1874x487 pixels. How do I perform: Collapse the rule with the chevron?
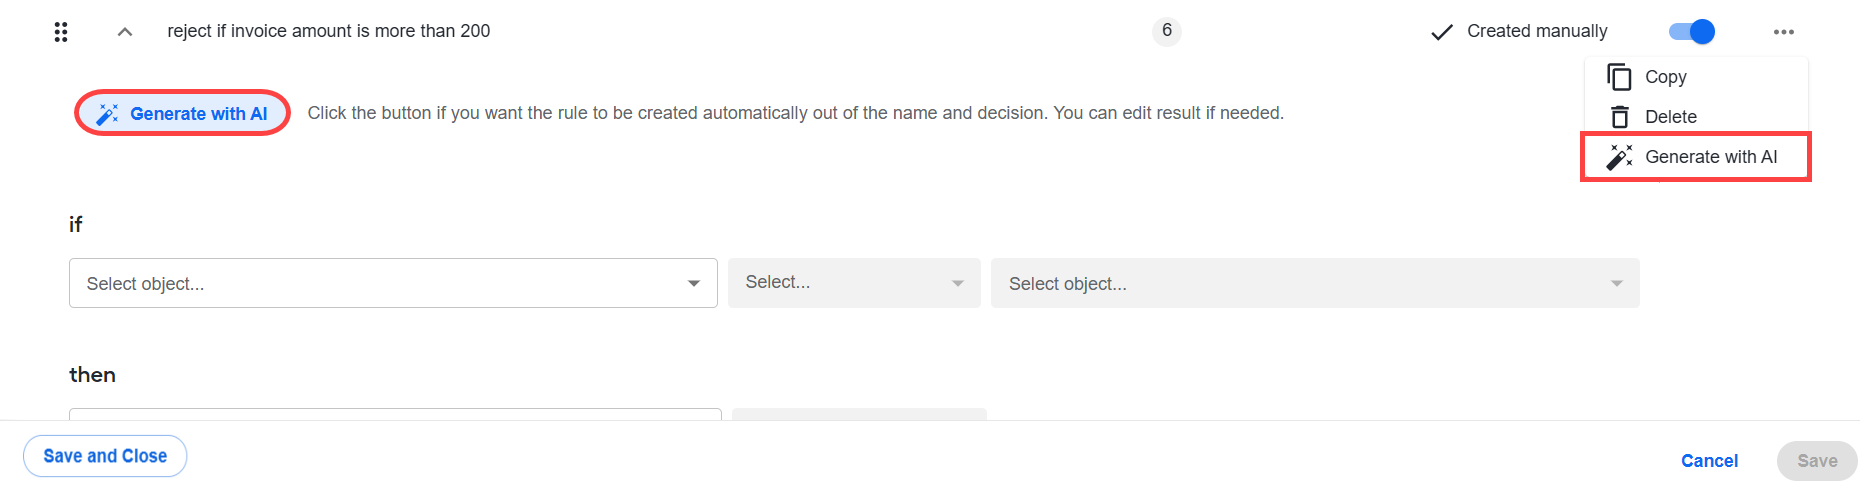[x=125, y=32]
